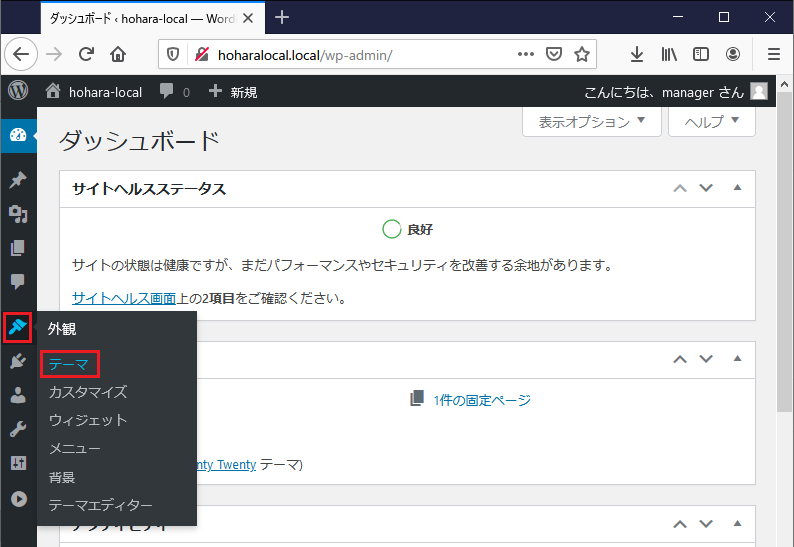The width and height of the screenshot is (794, 547).
Task: Move サイトヘルスステータス panel down
Action: click(706, 188)
